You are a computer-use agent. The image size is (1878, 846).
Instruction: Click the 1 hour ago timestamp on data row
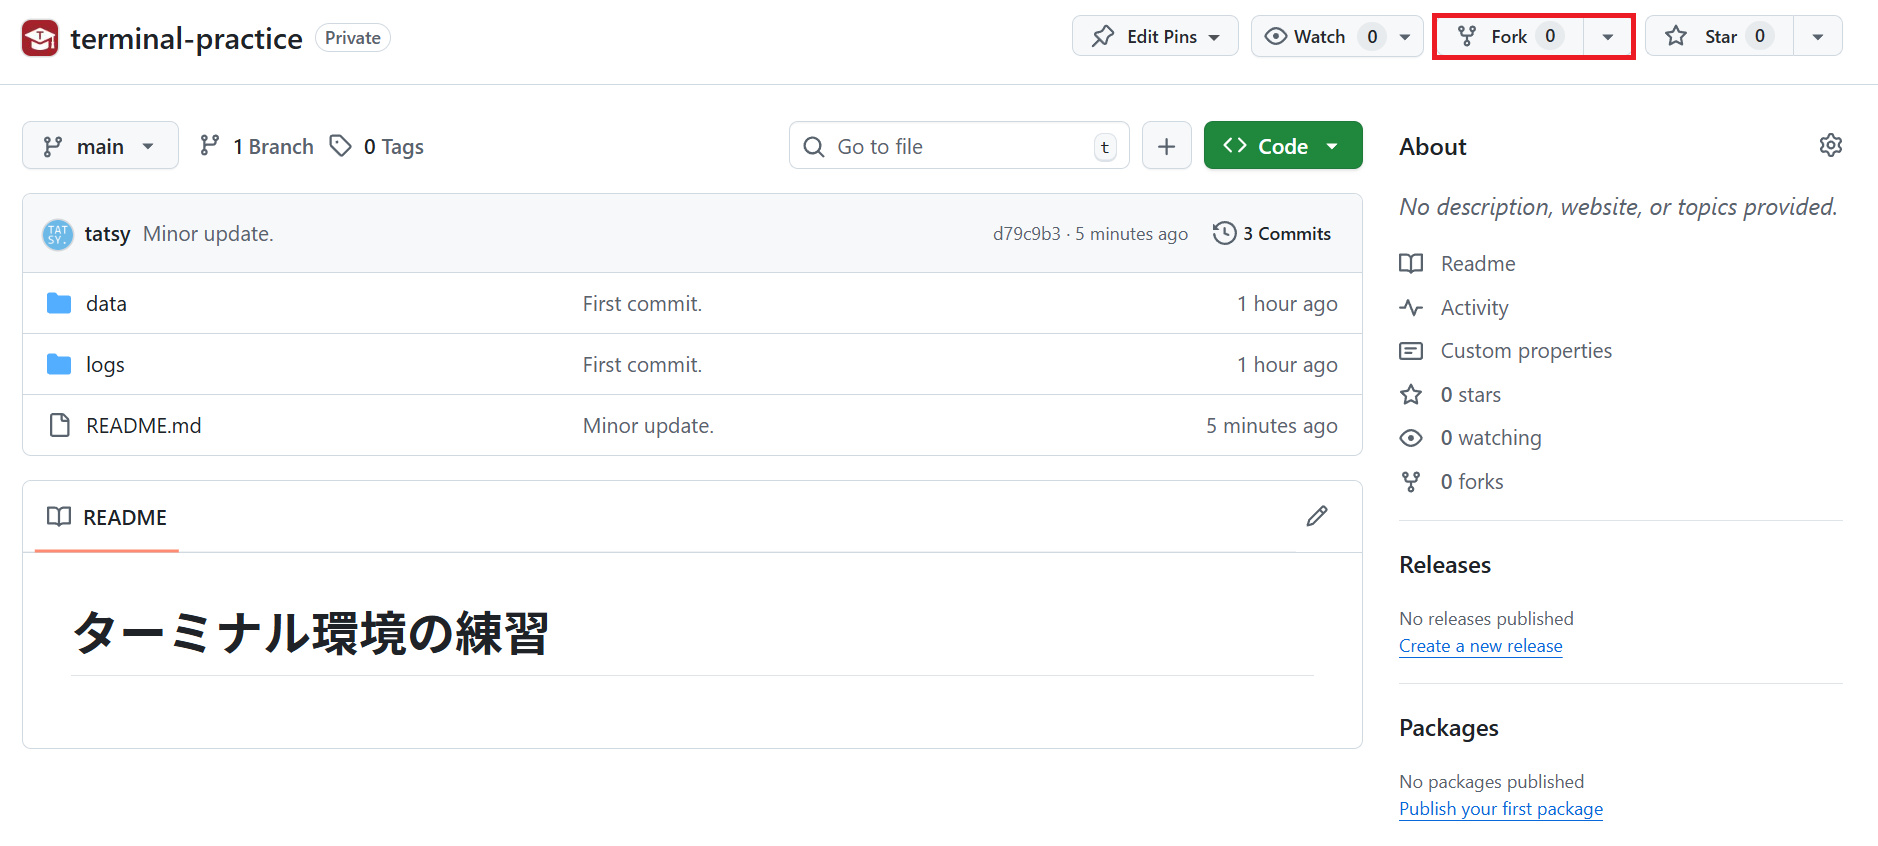(x=1287, y=304)
